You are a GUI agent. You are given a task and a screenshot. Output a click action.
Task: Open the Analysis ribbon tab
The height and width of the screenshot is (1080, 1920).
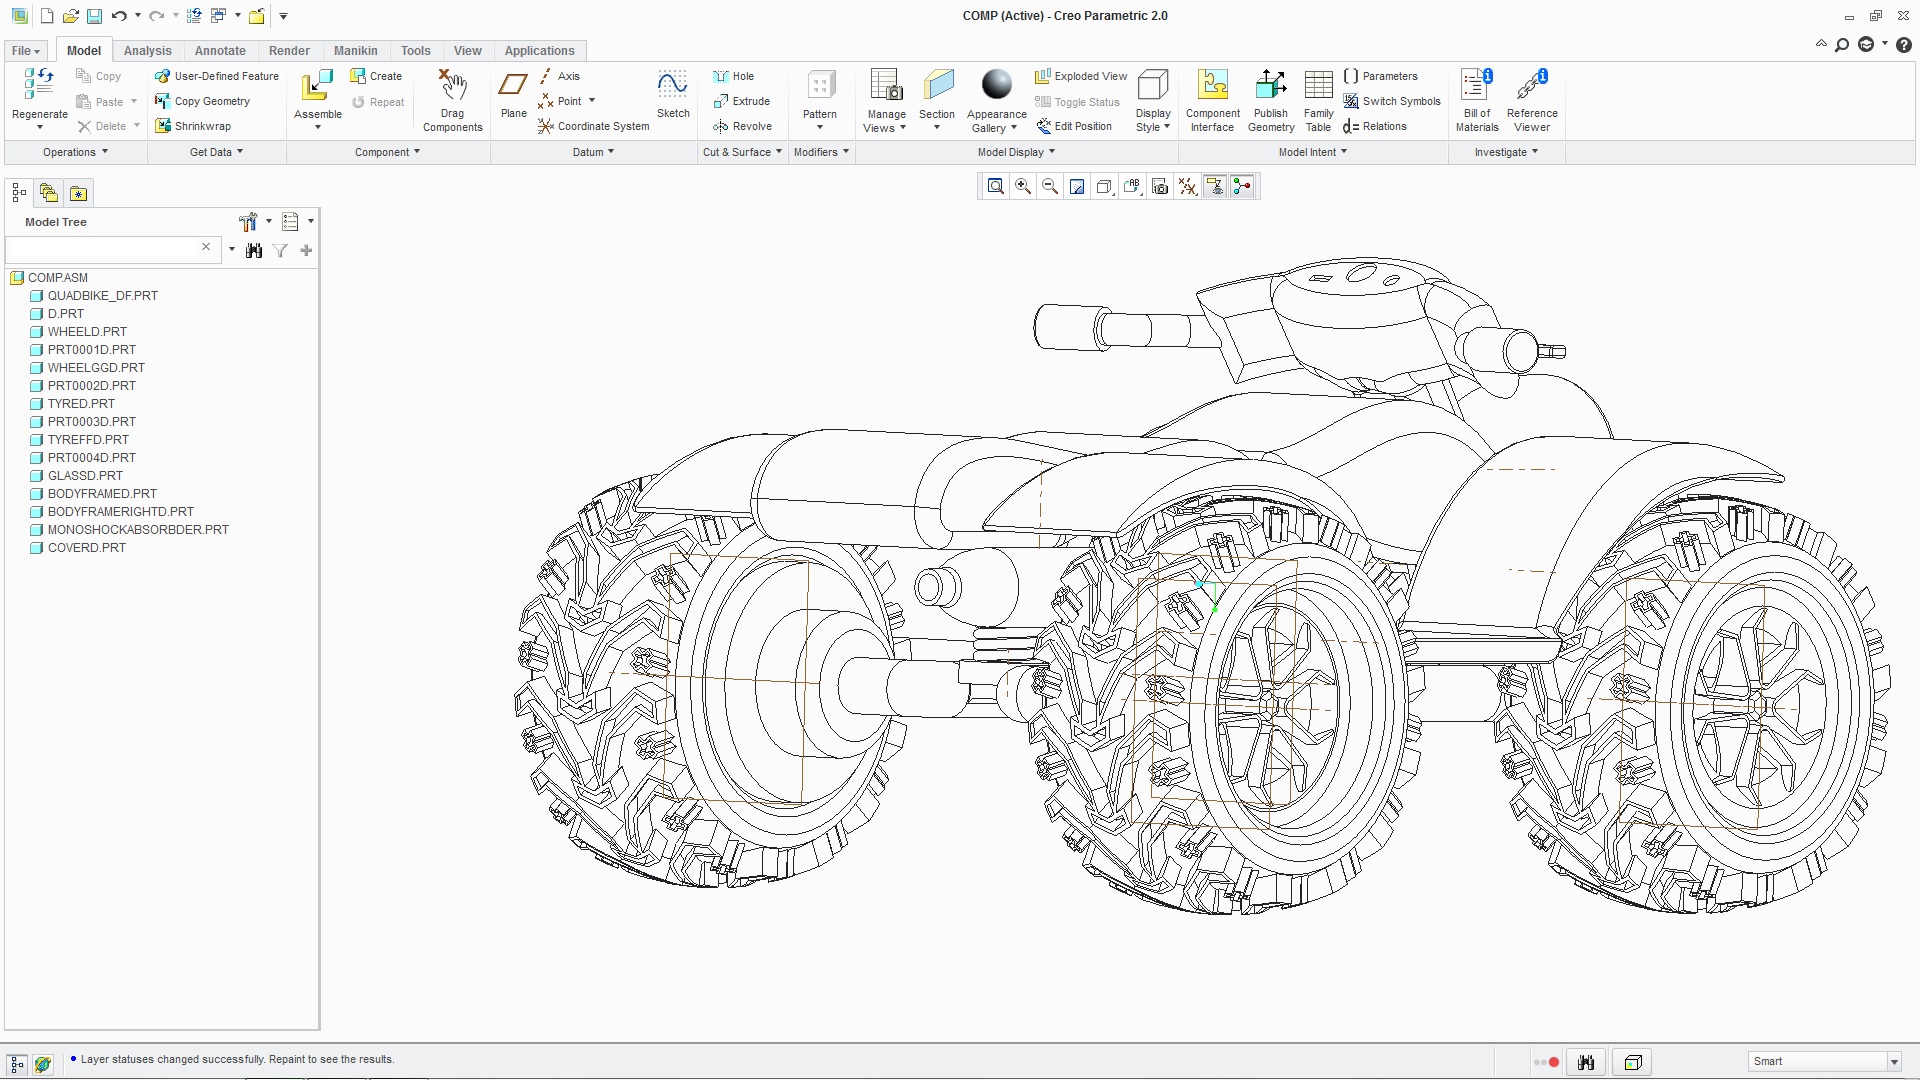[147, 51]
